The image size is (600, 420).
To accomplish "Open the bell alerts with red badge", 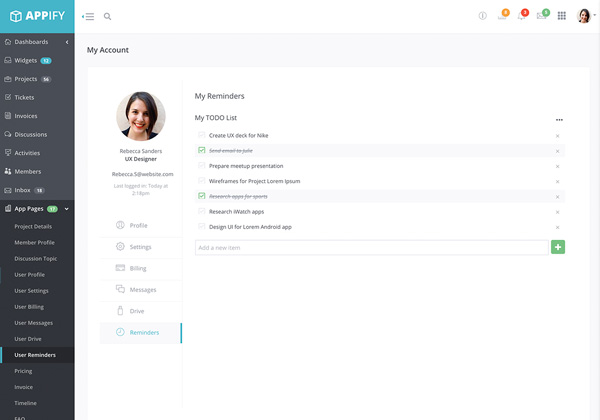I will pyautogui.click(x=522, y=15).
